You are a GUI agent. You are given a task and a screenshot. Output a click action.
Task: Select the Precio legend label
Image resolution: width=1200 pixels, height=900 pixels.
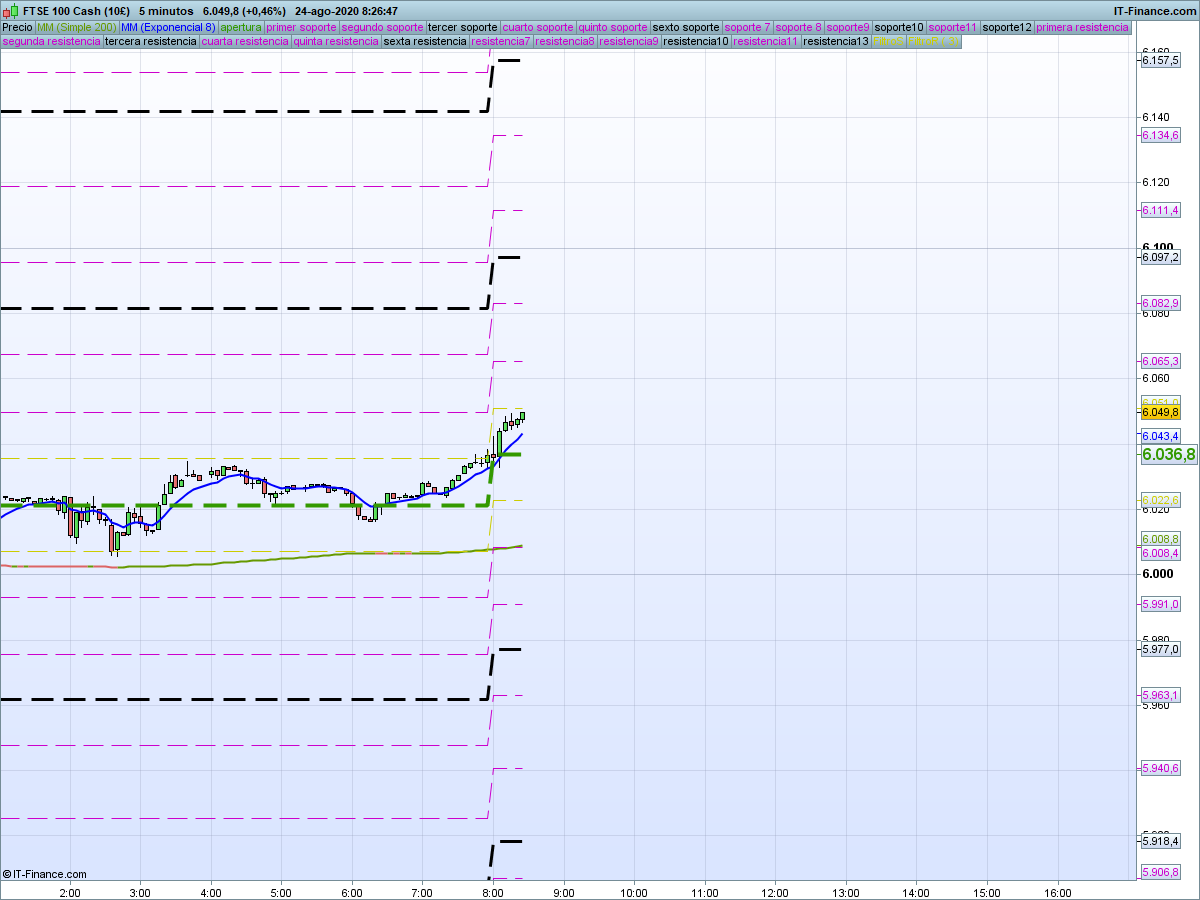coord(17,27)
